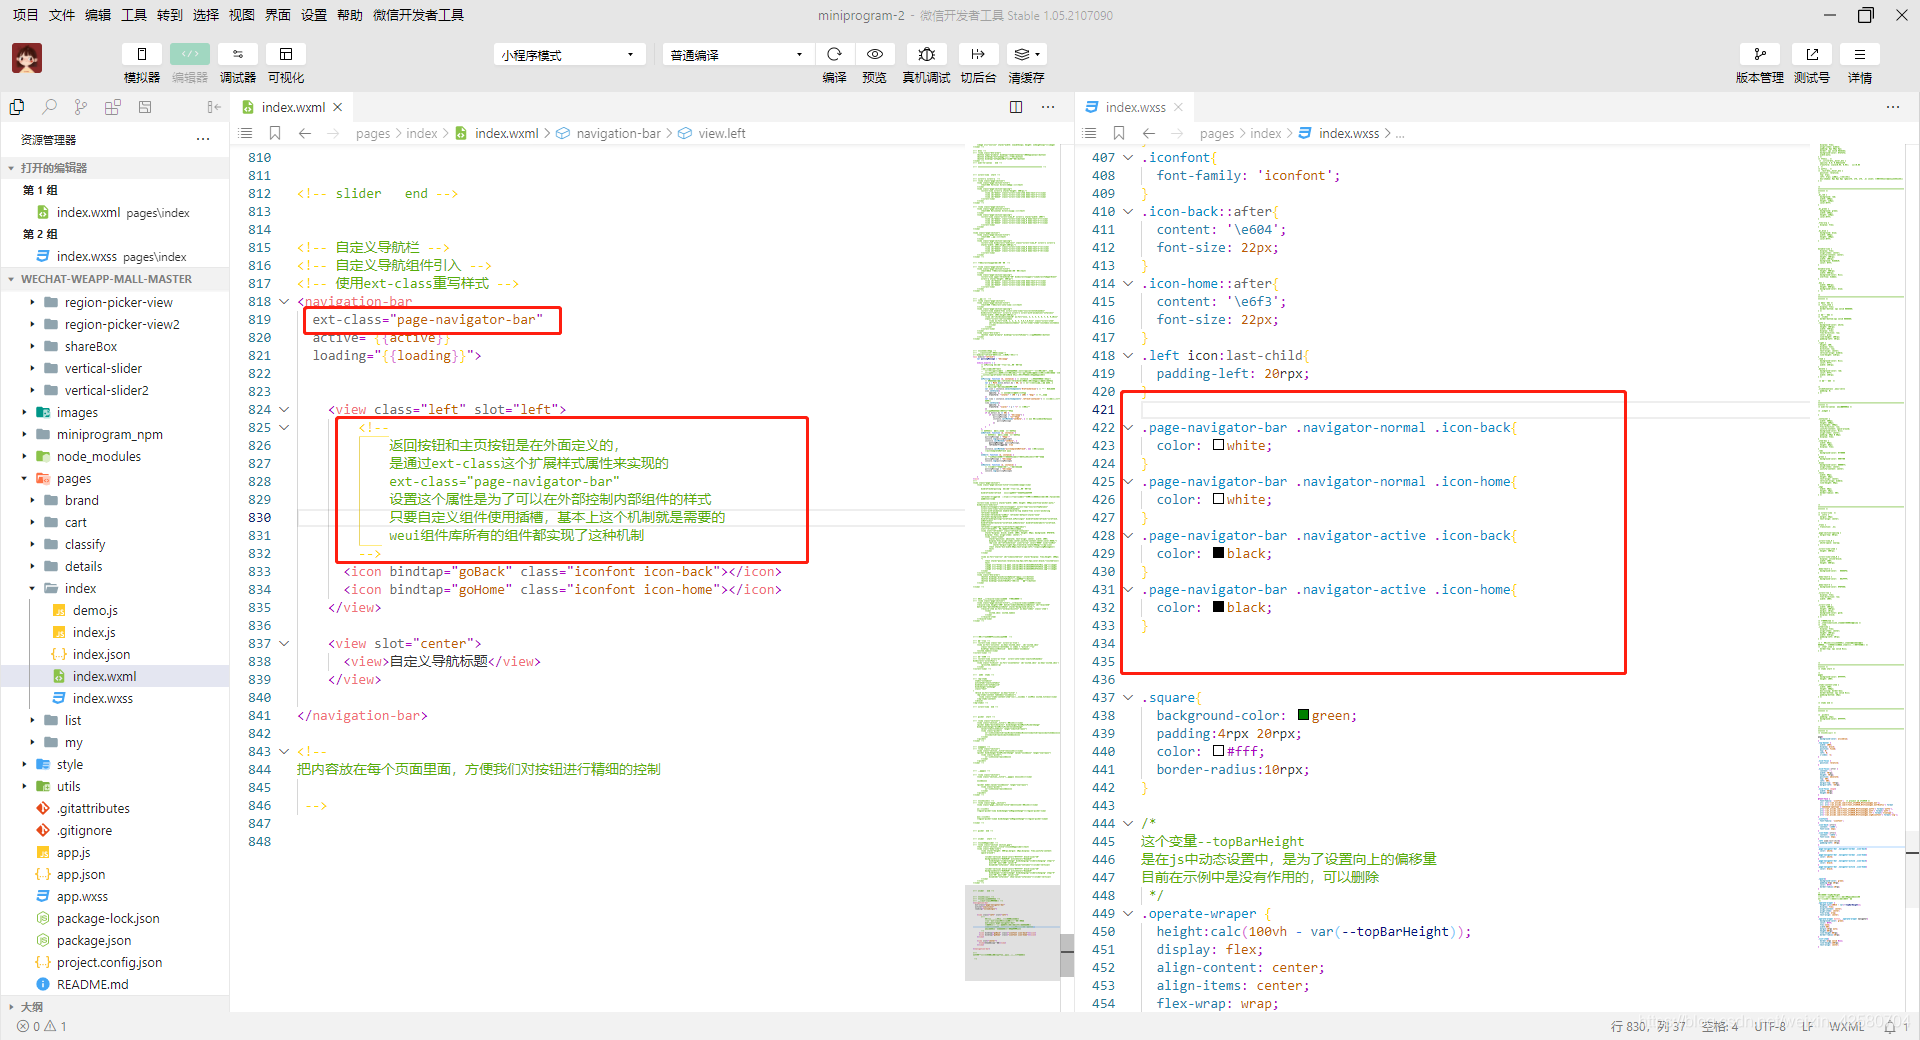
Task: Open the 普通编译 compile mode dropdown
Action: (x=736, y=54)
